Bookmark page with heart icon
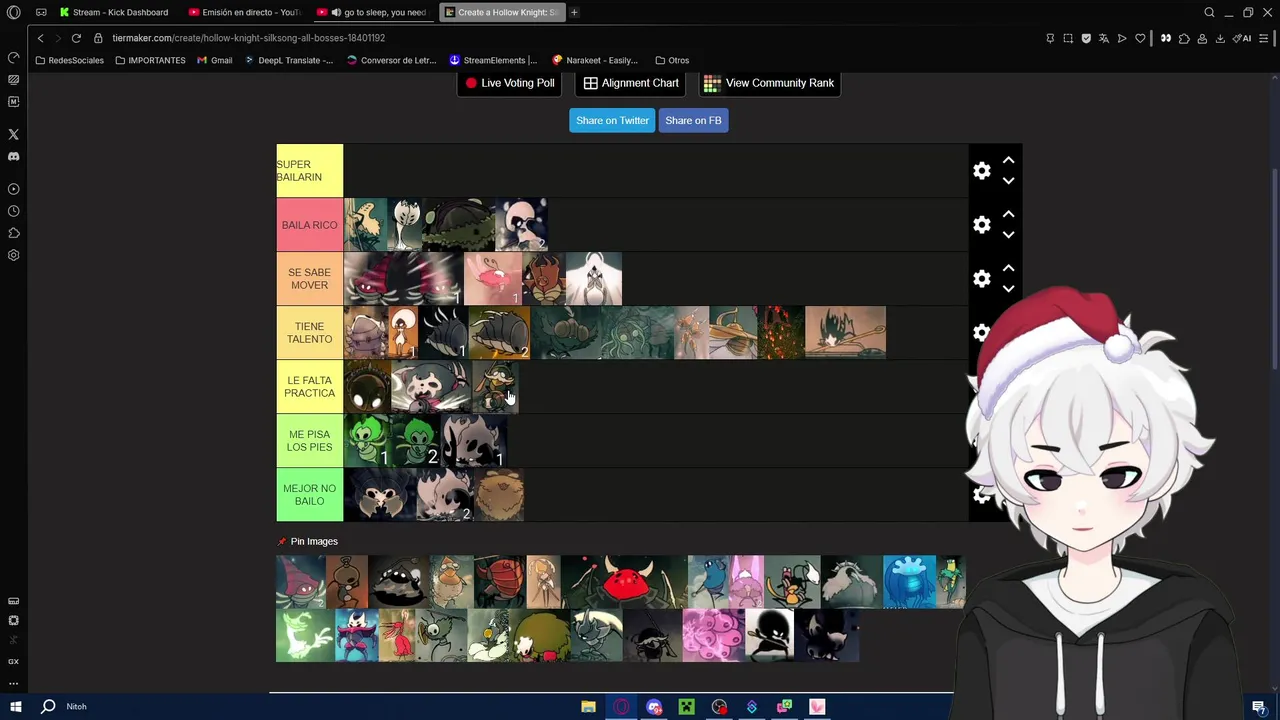 coord(1140,38)
